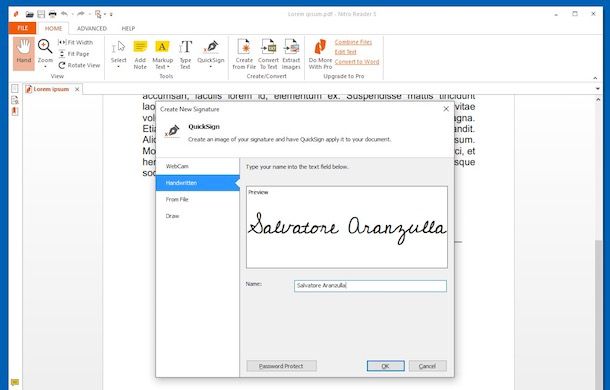Click Rotate View
Image resolution: width=610 pixels, height=390 pixels.
(x=79, y=65)
